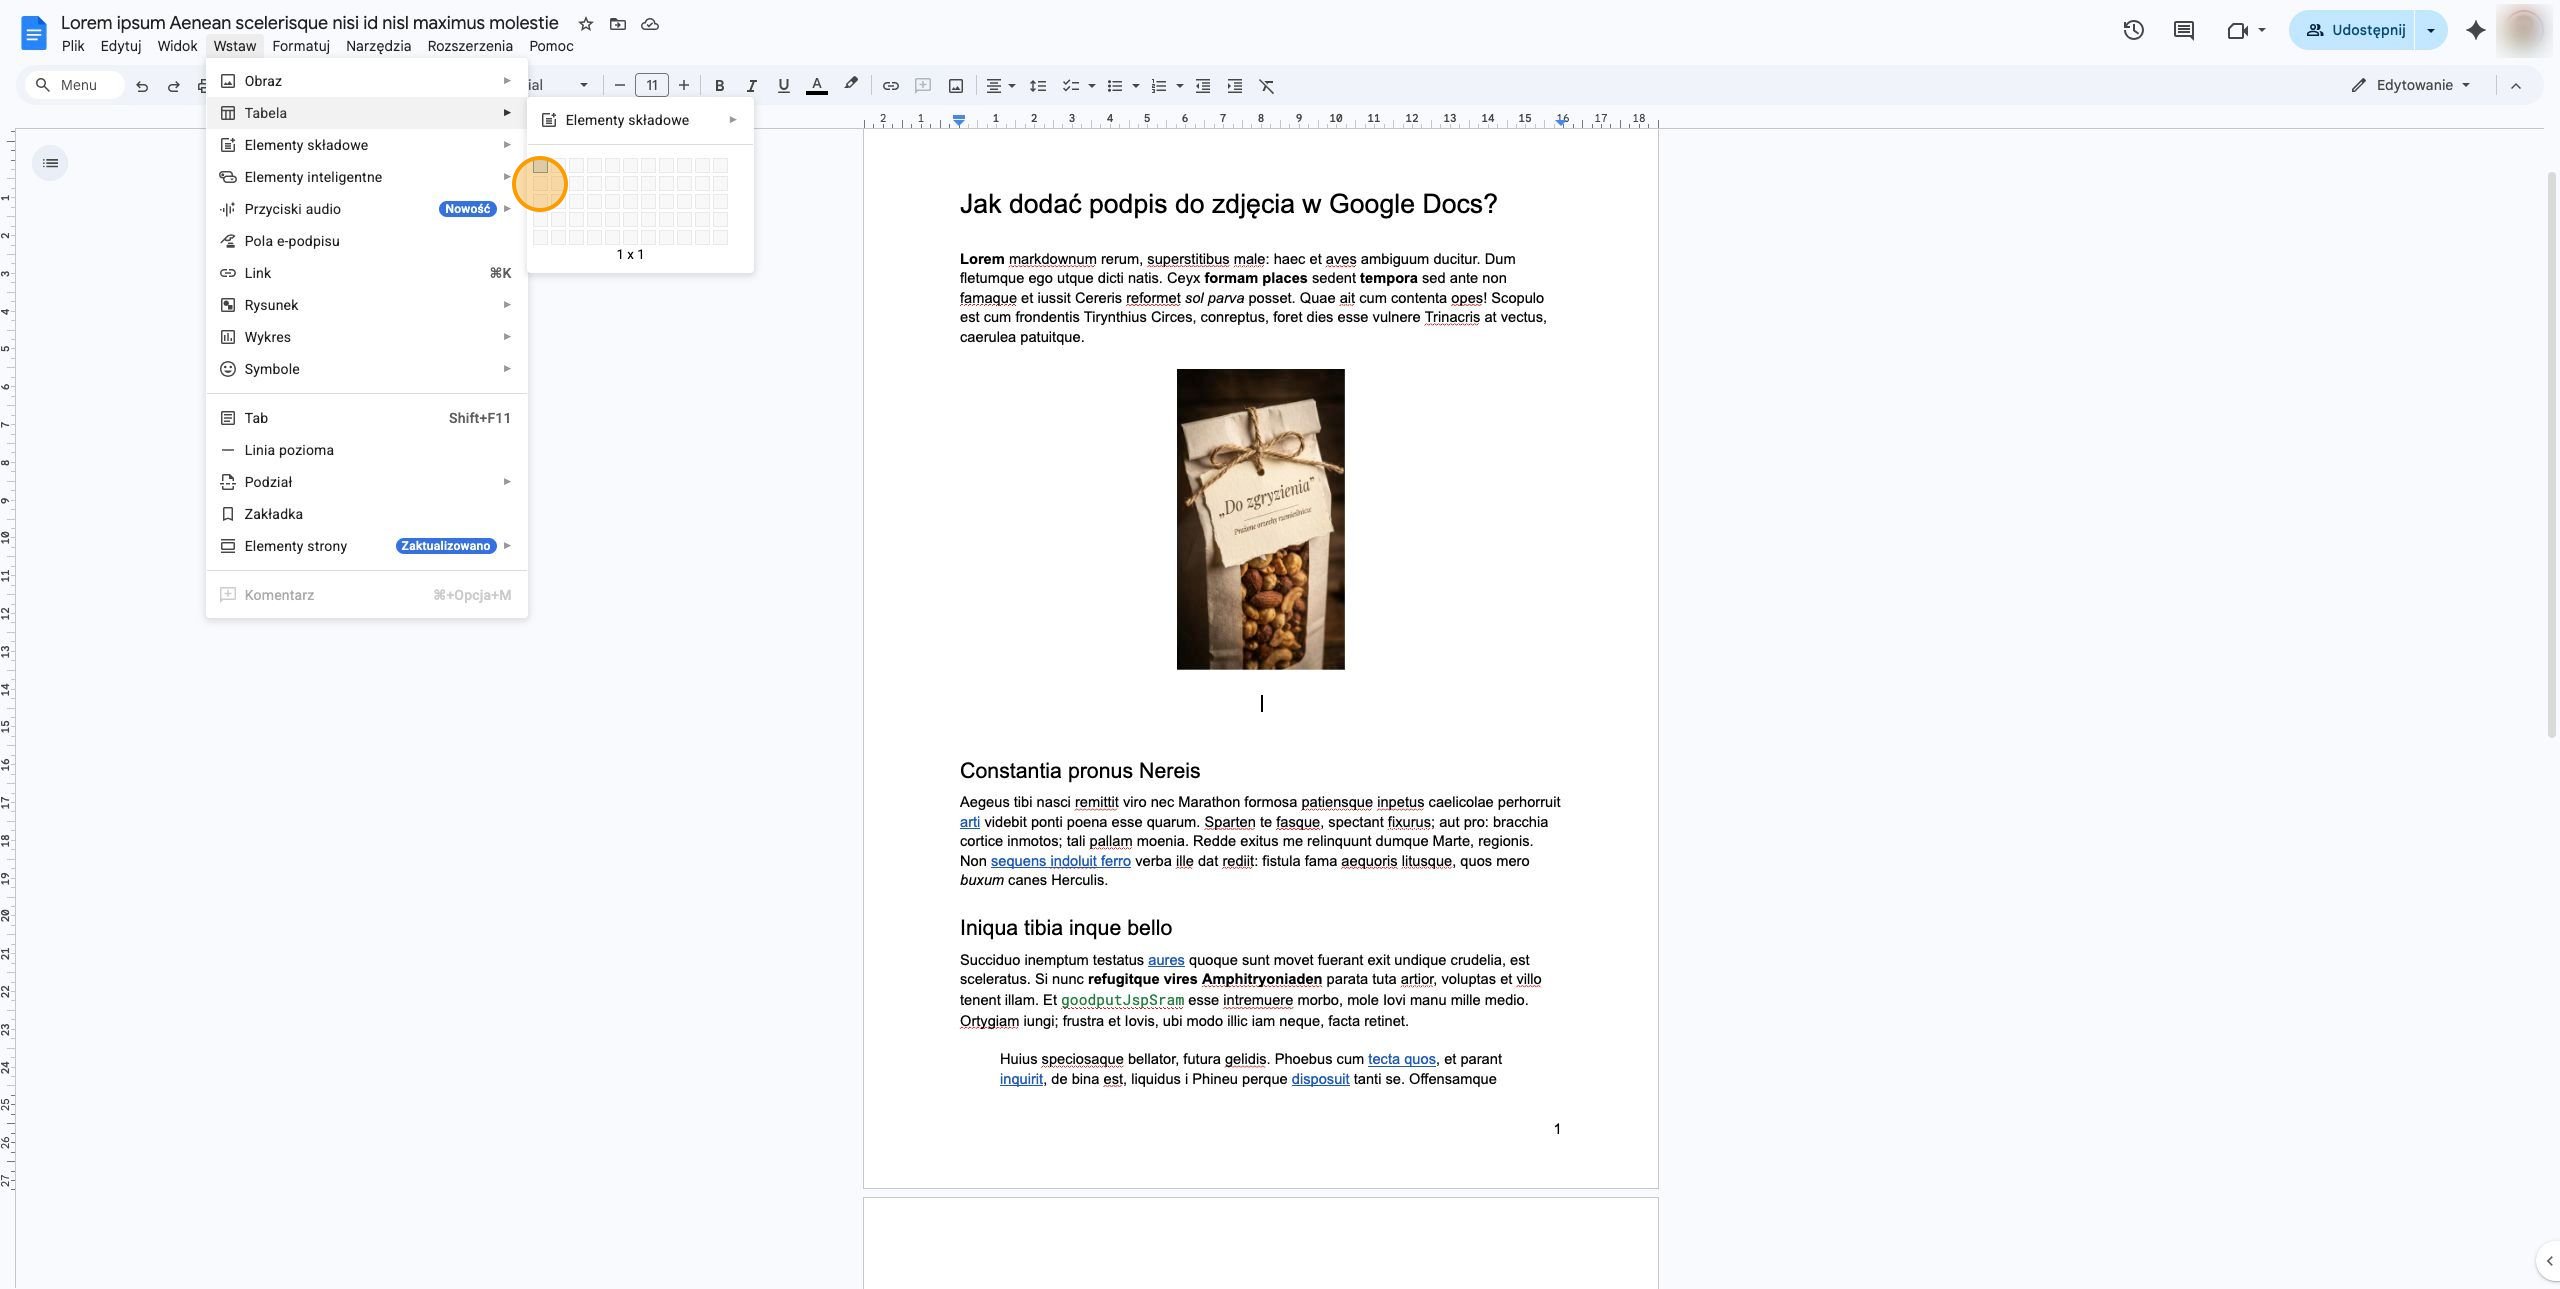Viewport: 2560px width, 1289px height.
Task: Click the line spacing icon
Action: coord(1038,86)
